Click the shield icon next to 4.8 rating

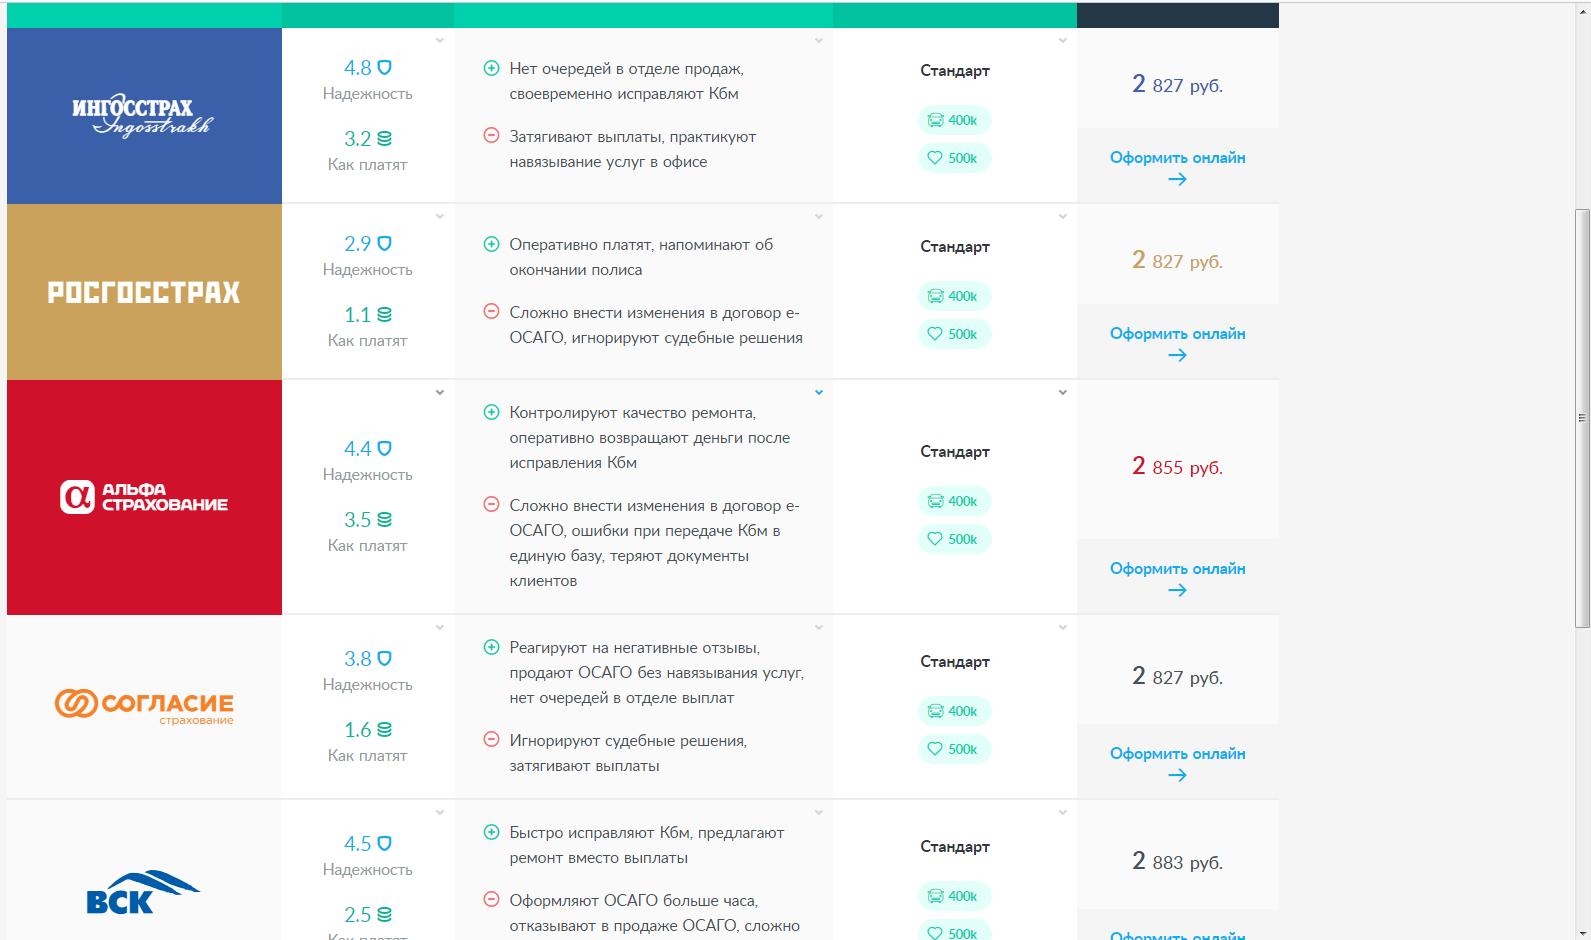pos(384,68)
